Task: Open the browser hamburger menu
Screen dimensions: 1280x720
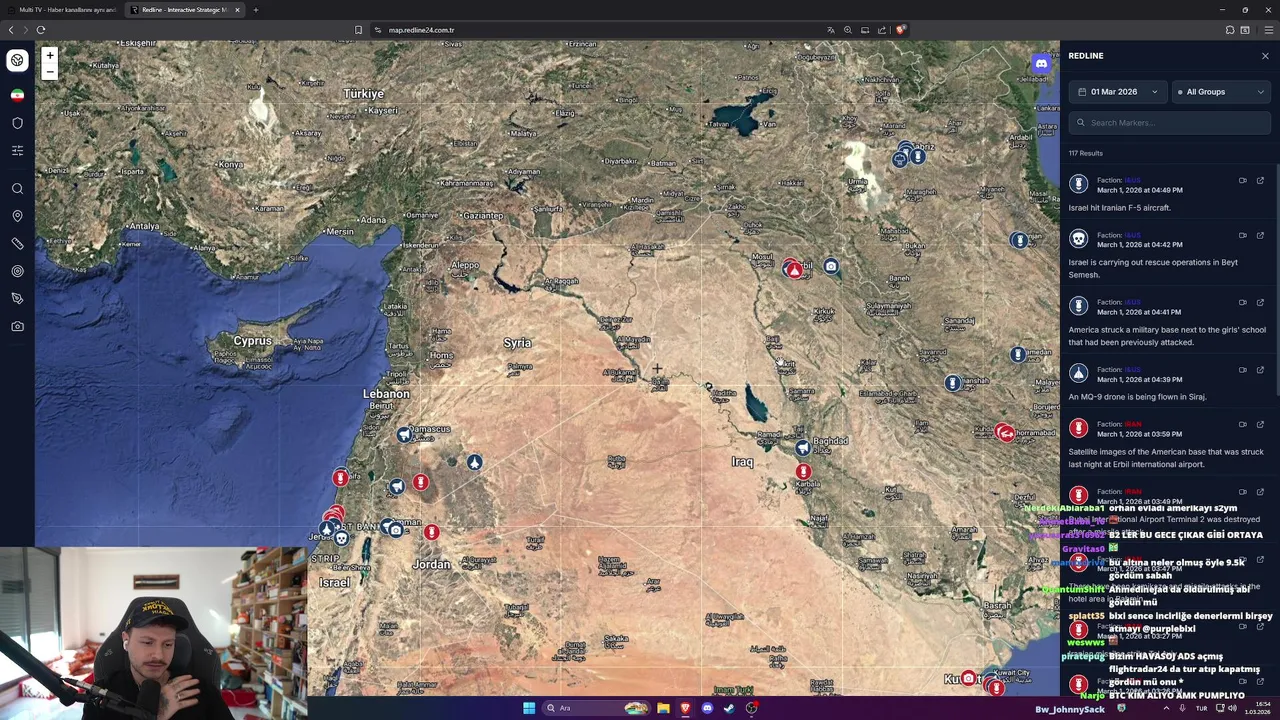Action: [x=1269, y=30]
